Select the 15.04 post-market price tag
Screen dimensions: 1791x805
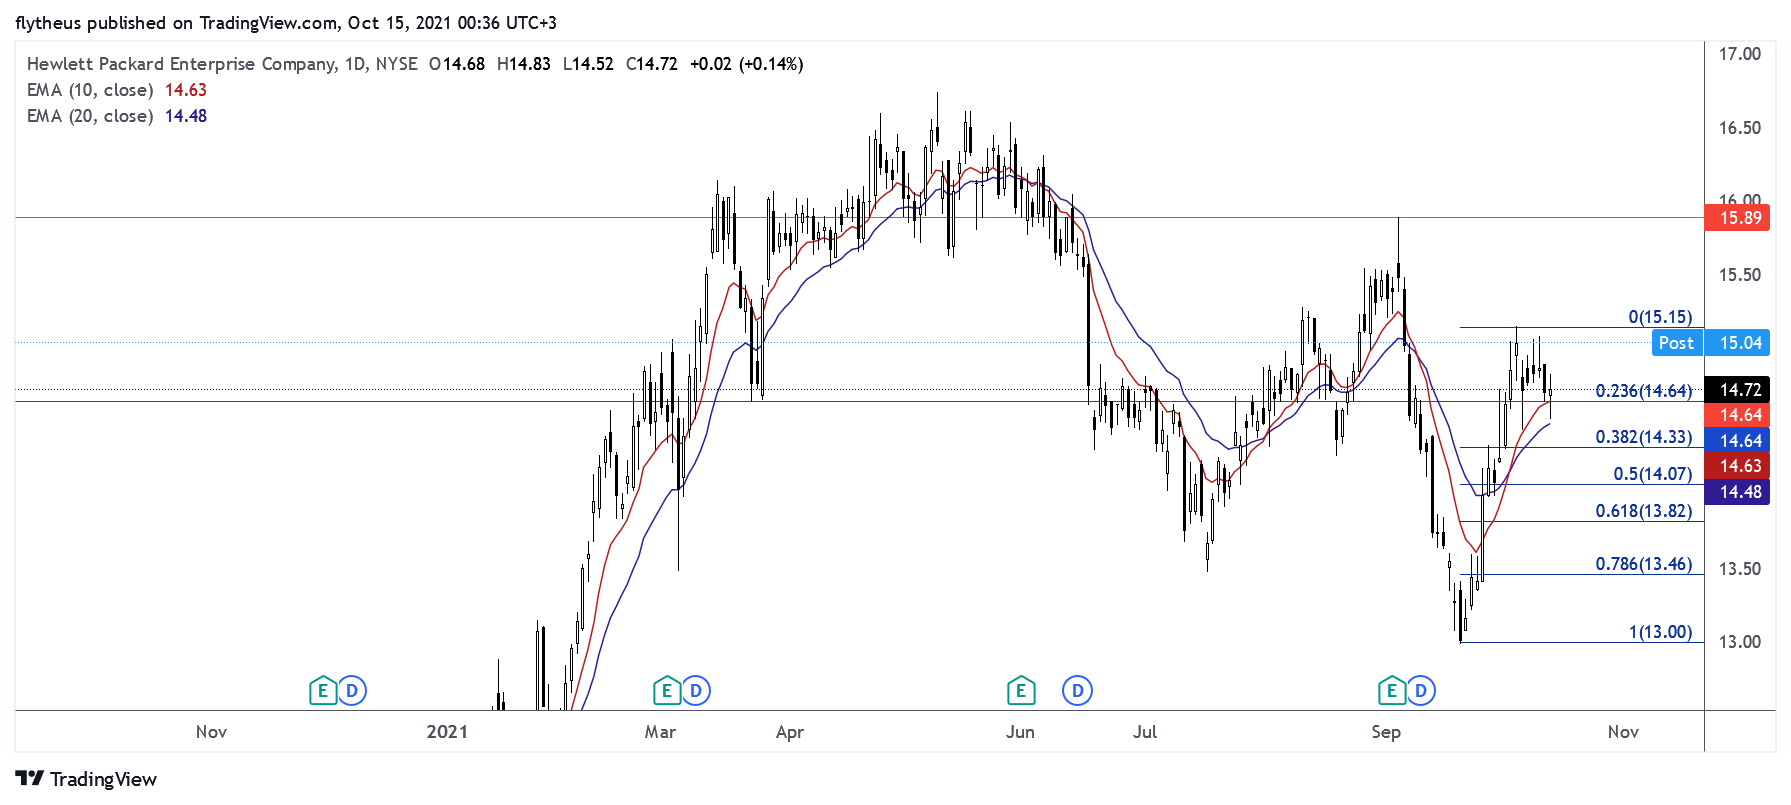coord(1737,343)
